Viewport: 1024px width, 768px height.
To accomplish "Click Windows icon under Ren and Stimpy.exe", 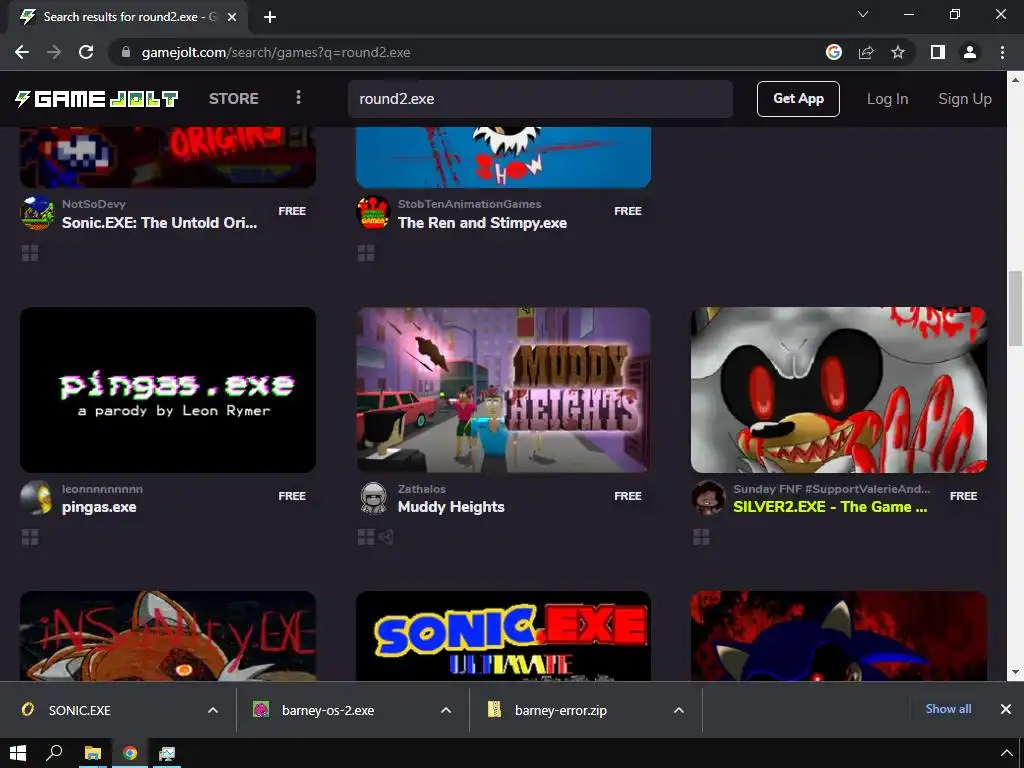I will [x=366, y=253].
